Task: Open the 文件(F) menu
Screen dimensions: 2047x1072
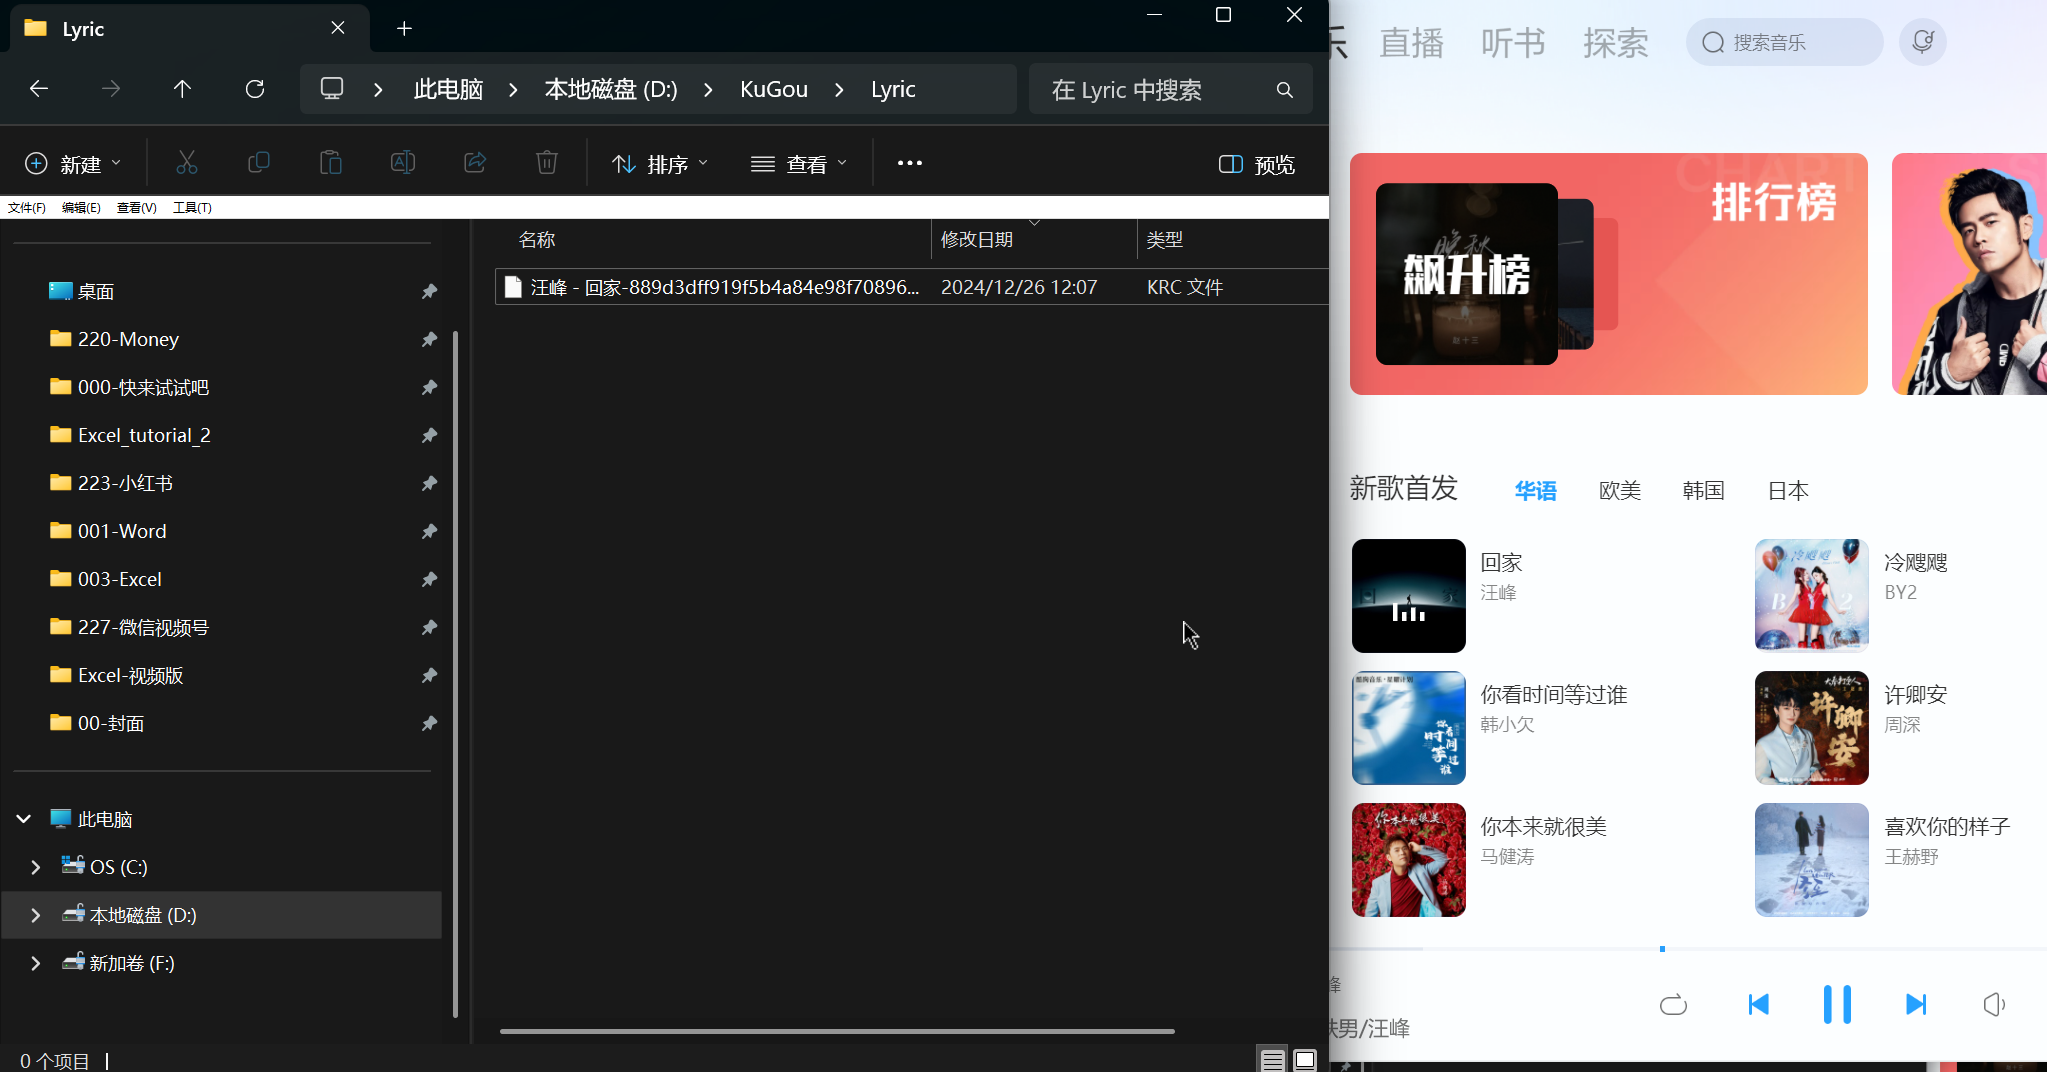Action: click(x=27, y=208)
